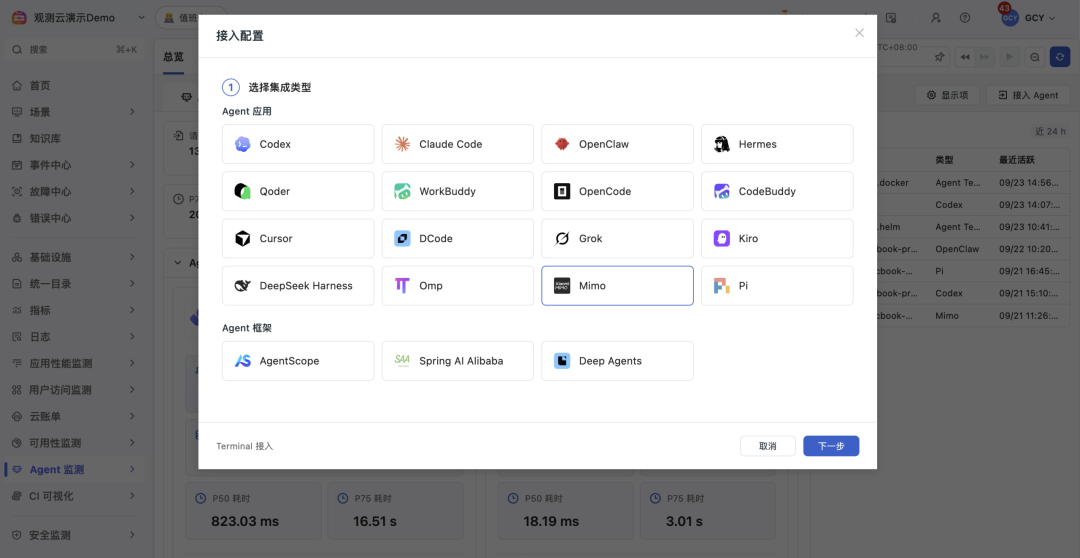Open 应用性能监测 in the sidebar

[74, 363]
